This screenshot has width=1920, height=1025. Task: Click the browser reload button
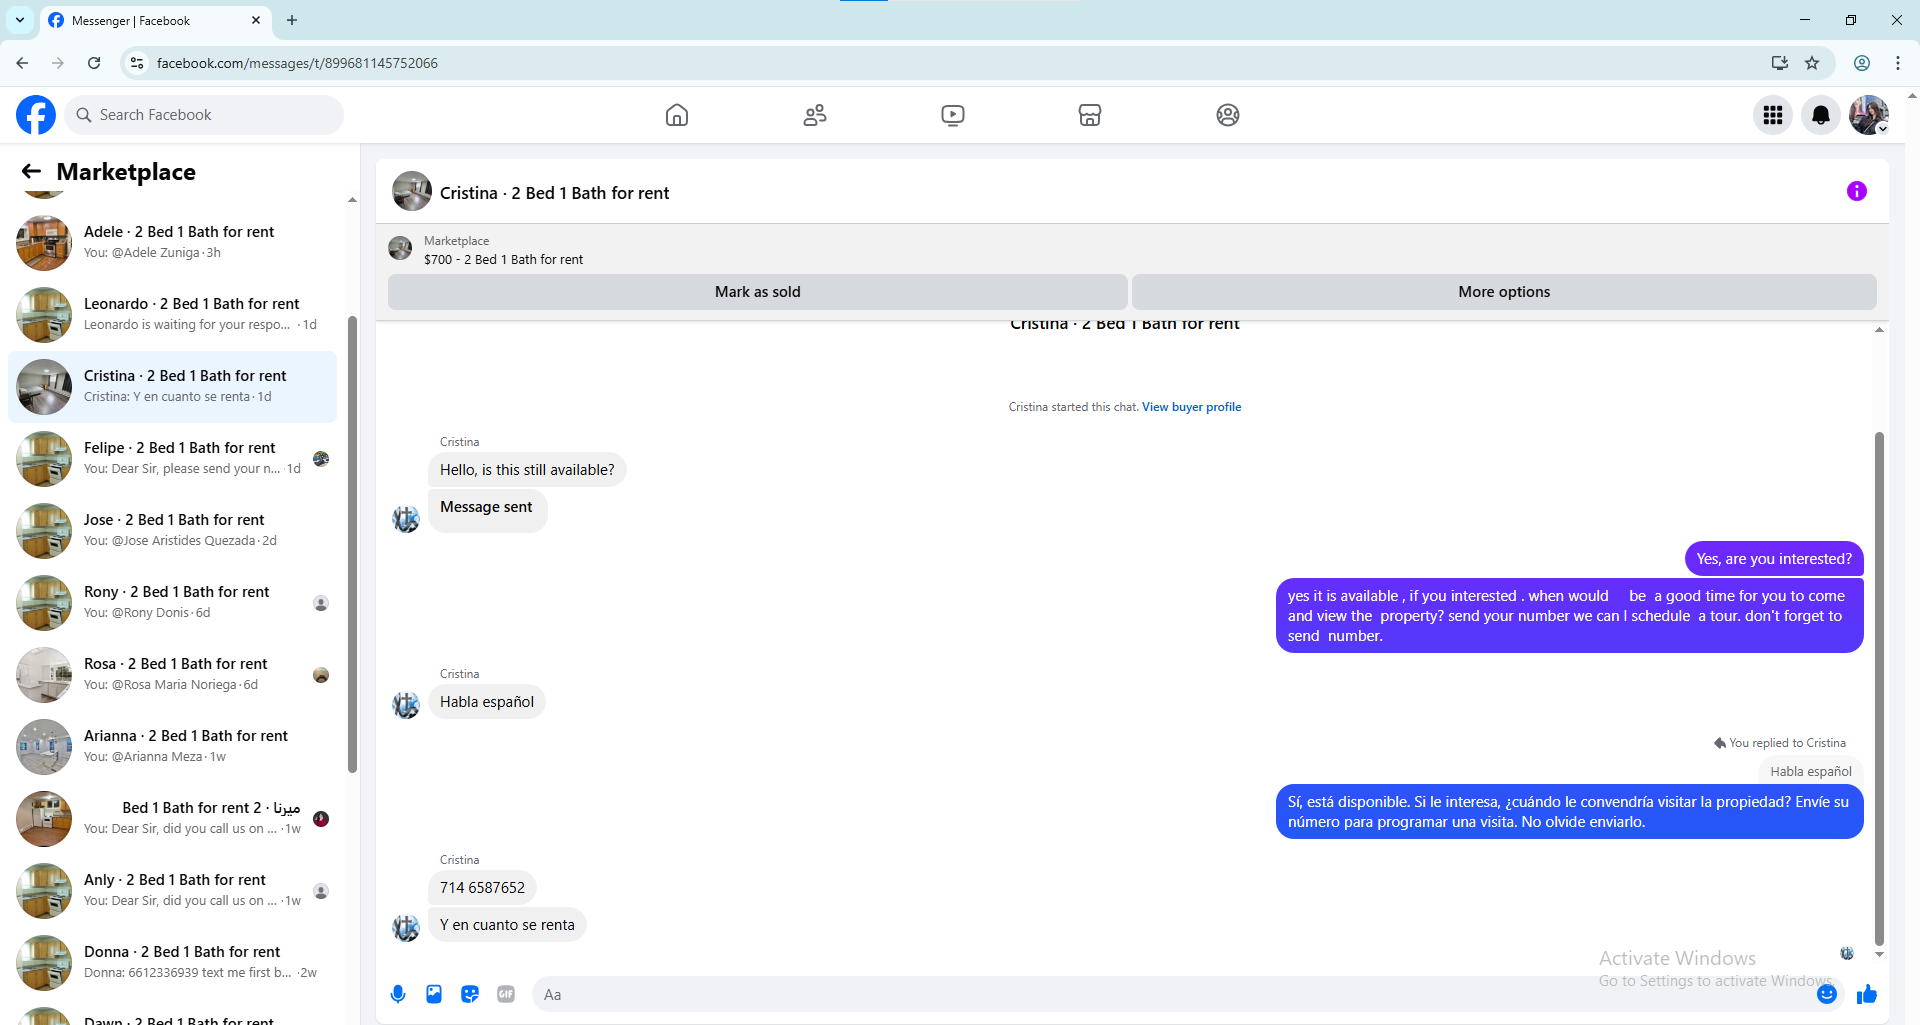point(94,63)
